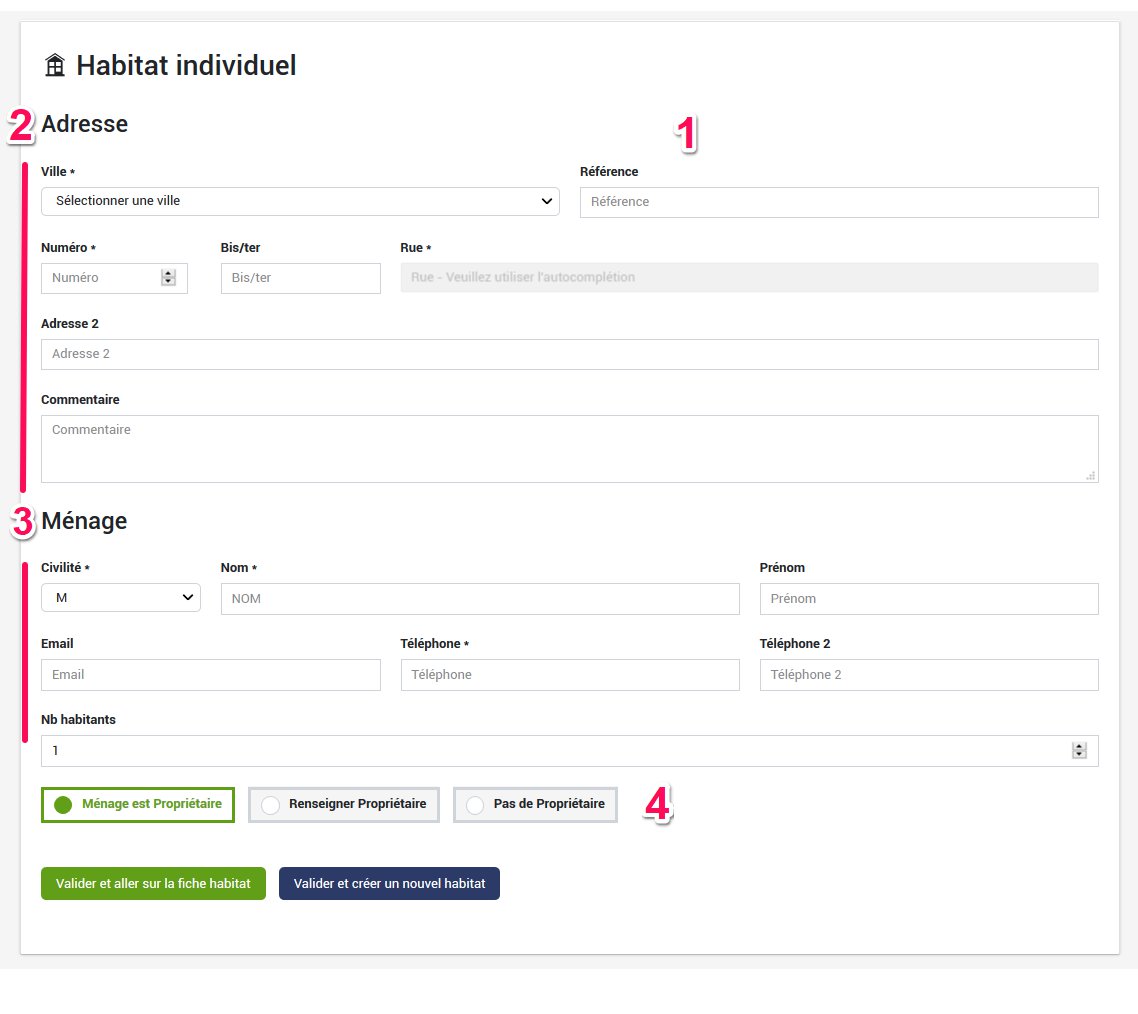
Task: Click the stepper arrows in Nb habitants field
Action: coord(1078,750)
